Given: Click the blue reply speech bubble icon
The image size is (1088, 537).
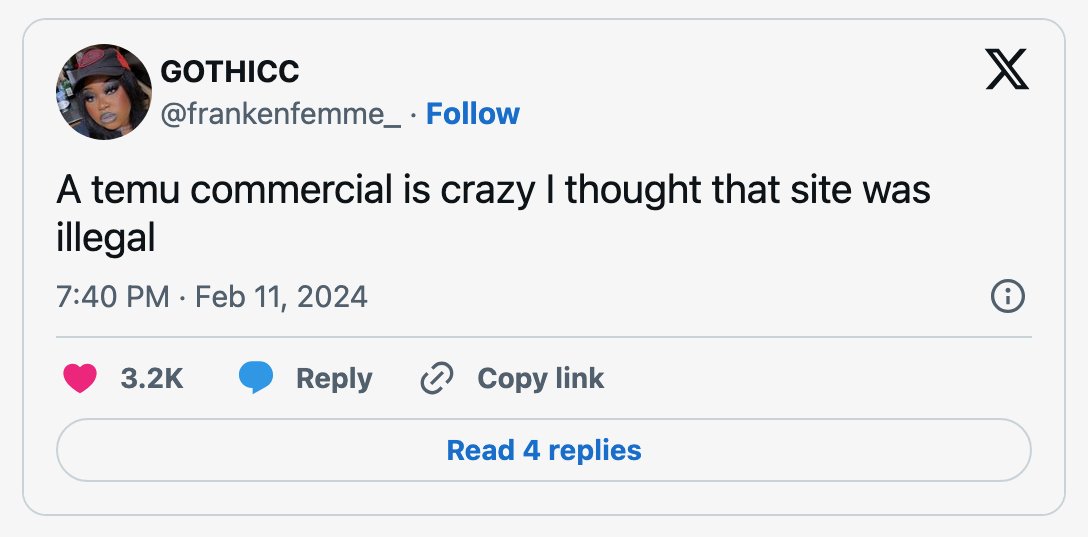Looking at the screenshot, I should [x=256, y=378].
